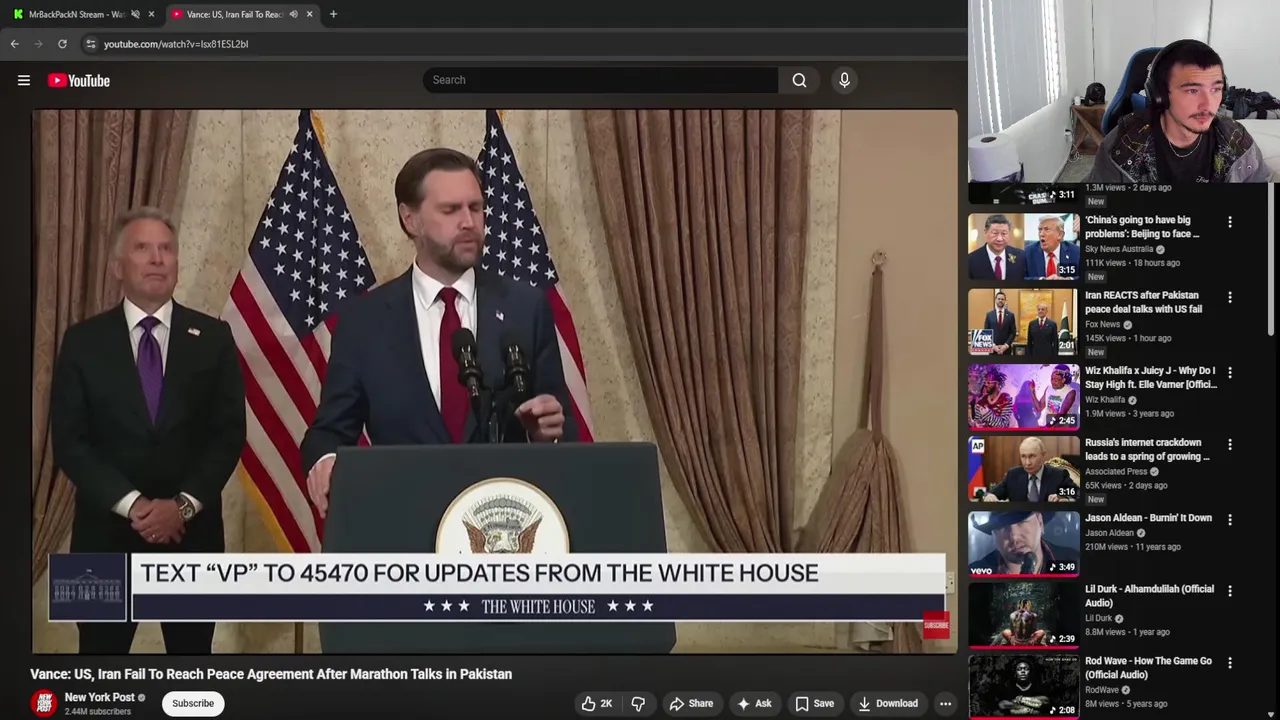Like the video with thumbs up
Screen dimensions: 1280x720
[x=597, y=703]
